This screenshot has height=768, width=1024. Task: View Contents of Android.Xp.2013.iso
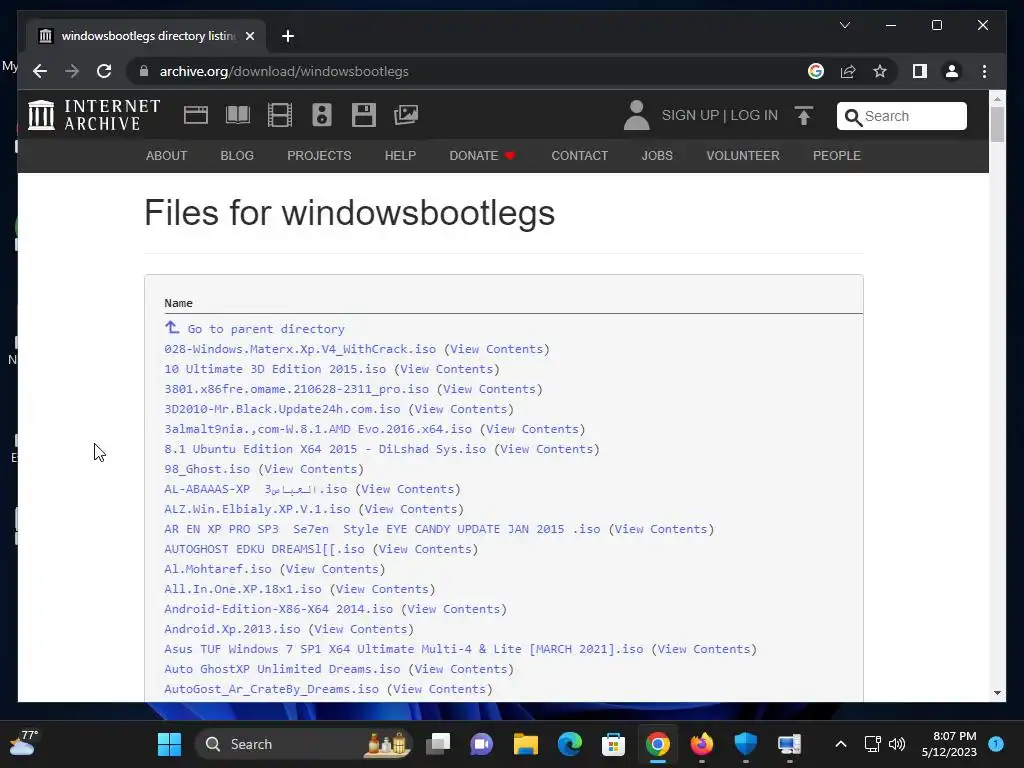point(360,629)
